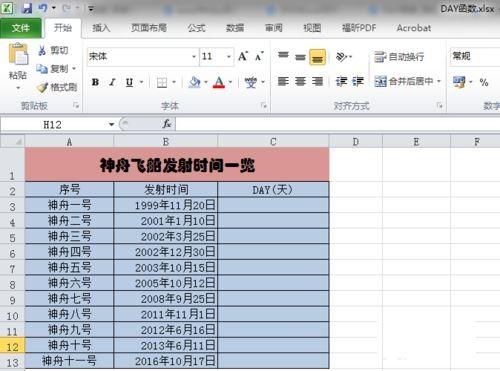Toggle Bold formatting
The width and height of the screenshot is (500, 371).
click(x=95, y=82)
